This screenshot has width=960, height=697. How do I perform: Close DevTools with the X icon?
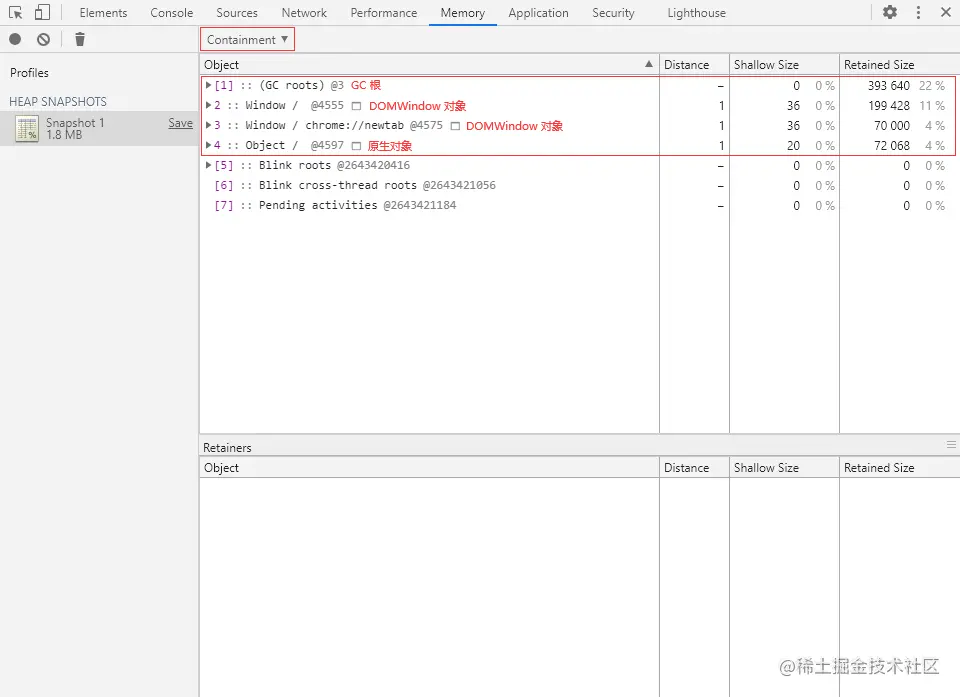(946, 12)
